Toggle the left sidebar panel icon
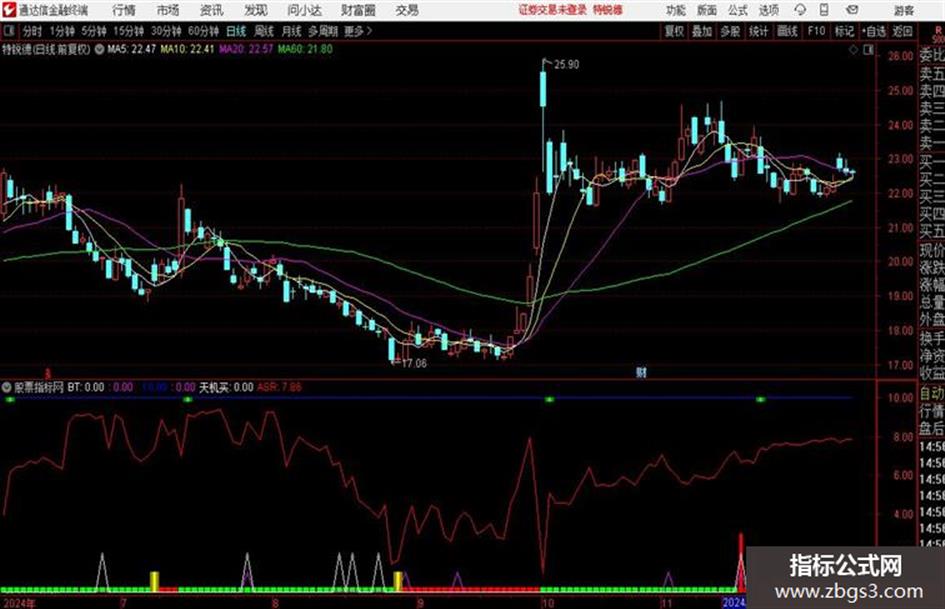The width and height of the screenshot is (945, 609). tap(8, 31)
